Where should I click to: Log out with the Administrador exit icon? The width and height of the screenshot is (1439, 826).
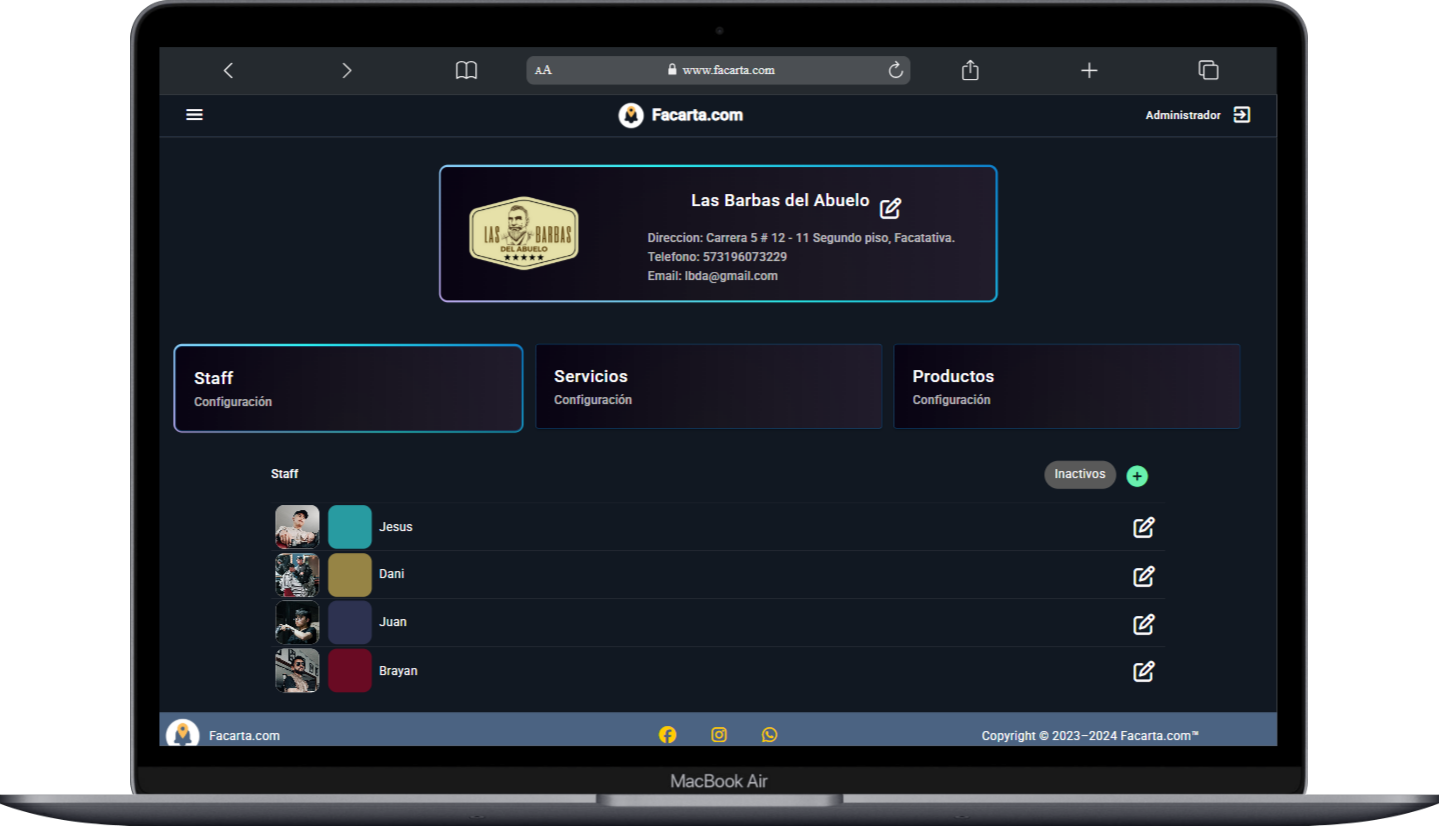(x=1241, y=115)
